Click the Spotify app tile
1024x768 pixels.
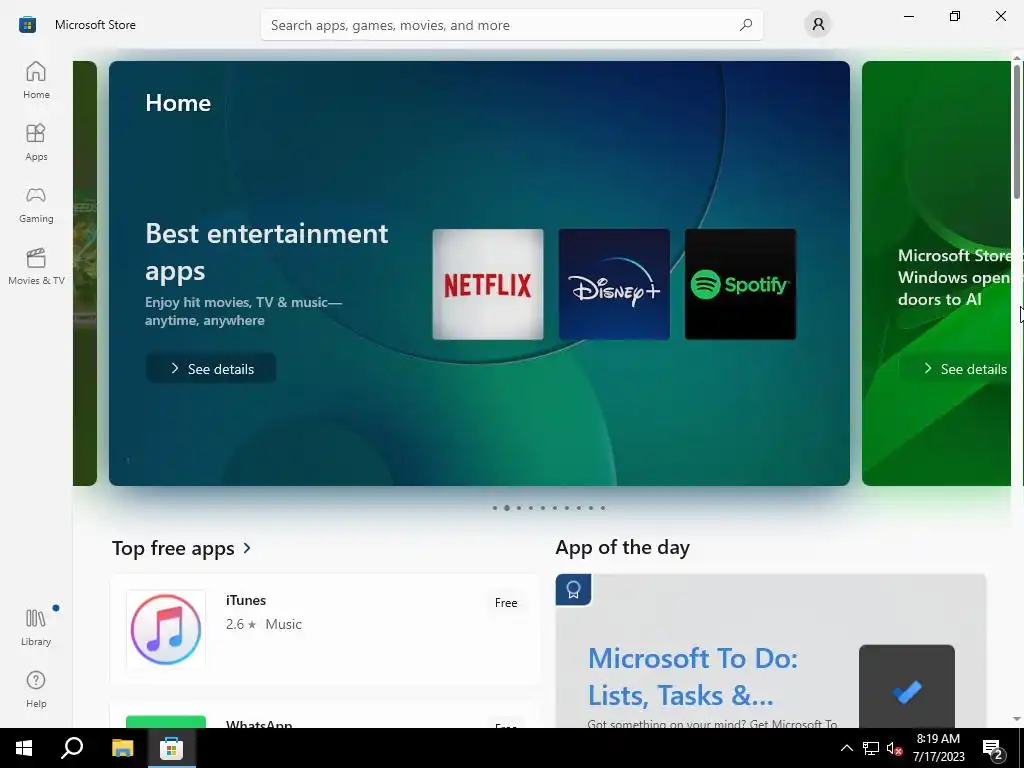click(x=740, y=284)
